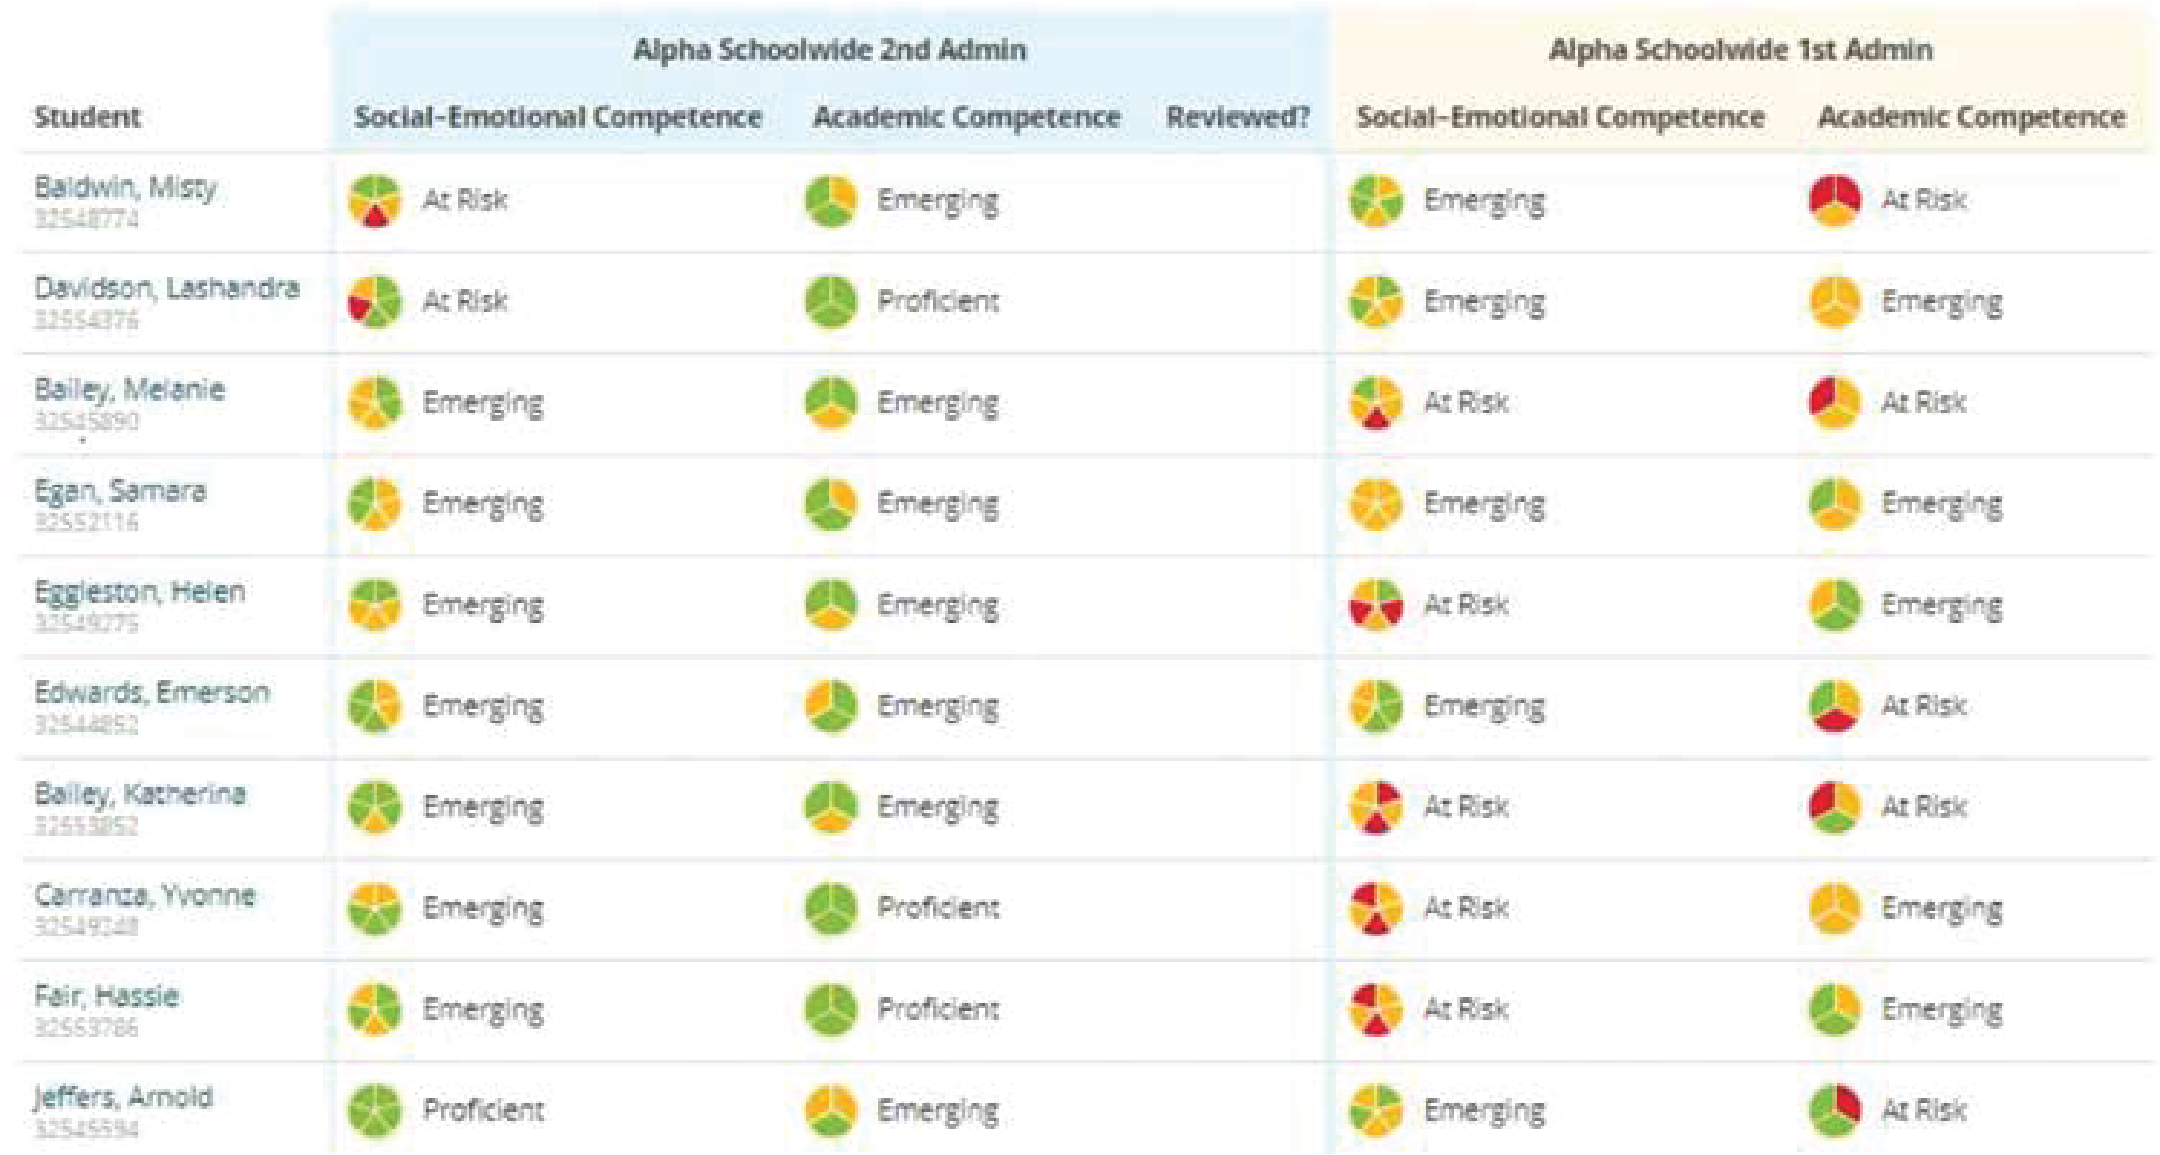Click Helen Eggleston's 1st Admin Social-Emotional pie icon
The image size is (2160, 1155).
pyautogui.click(x=1376, y=604)
